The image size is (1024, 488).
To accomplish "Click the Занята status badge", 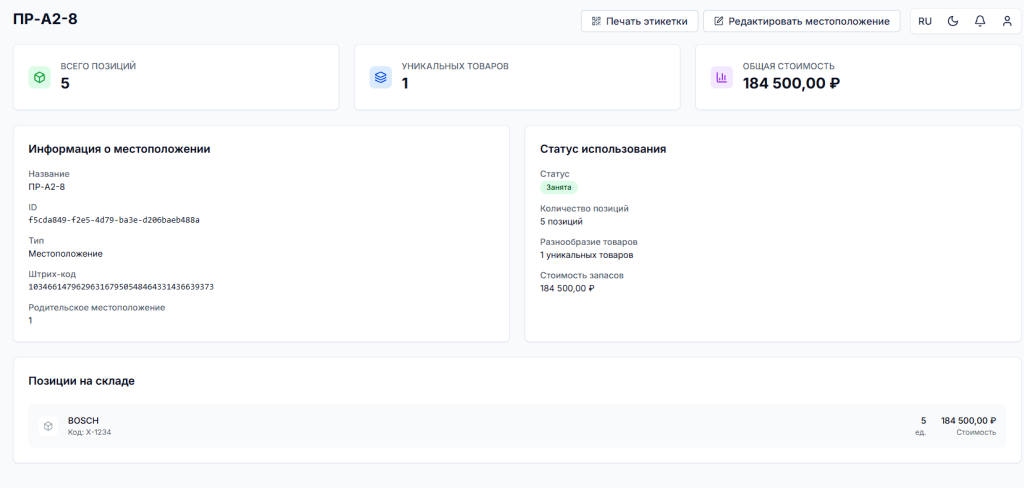I will click(x=558, y=187).
